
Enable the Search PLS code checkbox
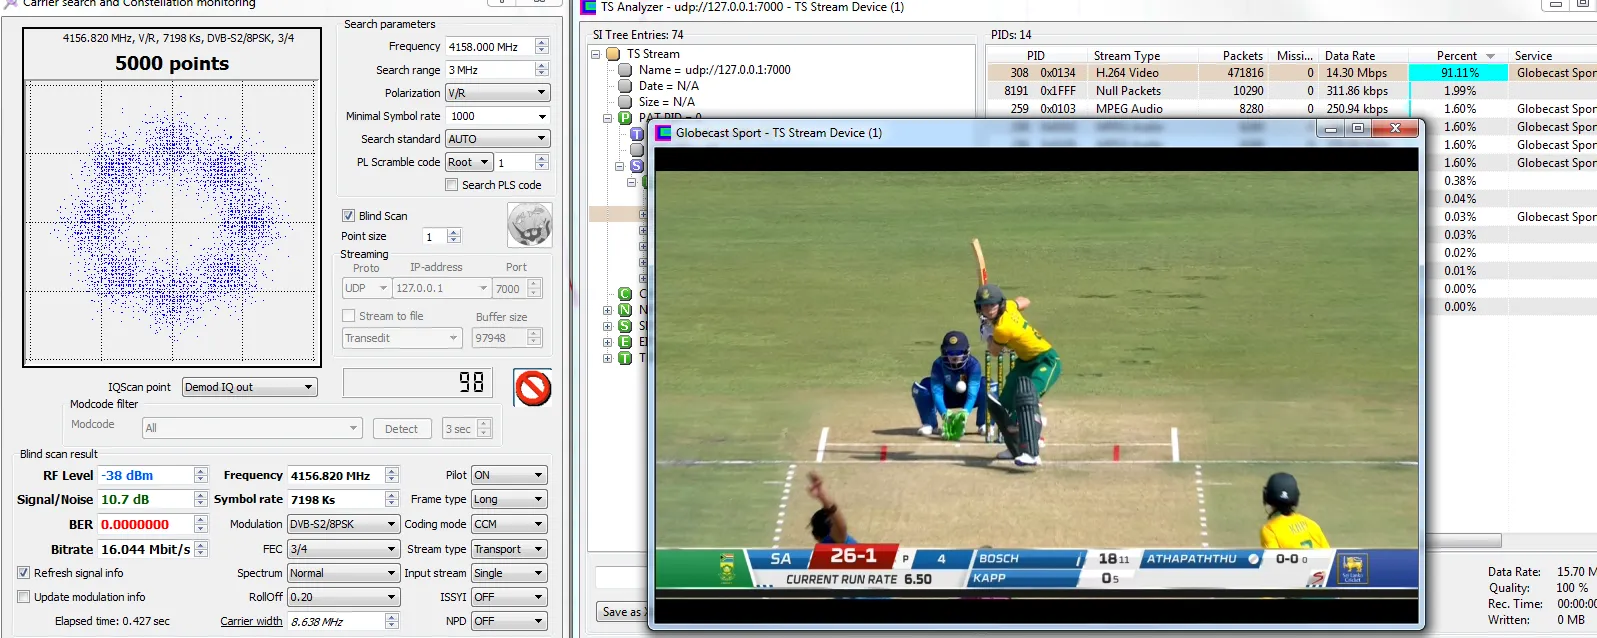pos(452,185)
